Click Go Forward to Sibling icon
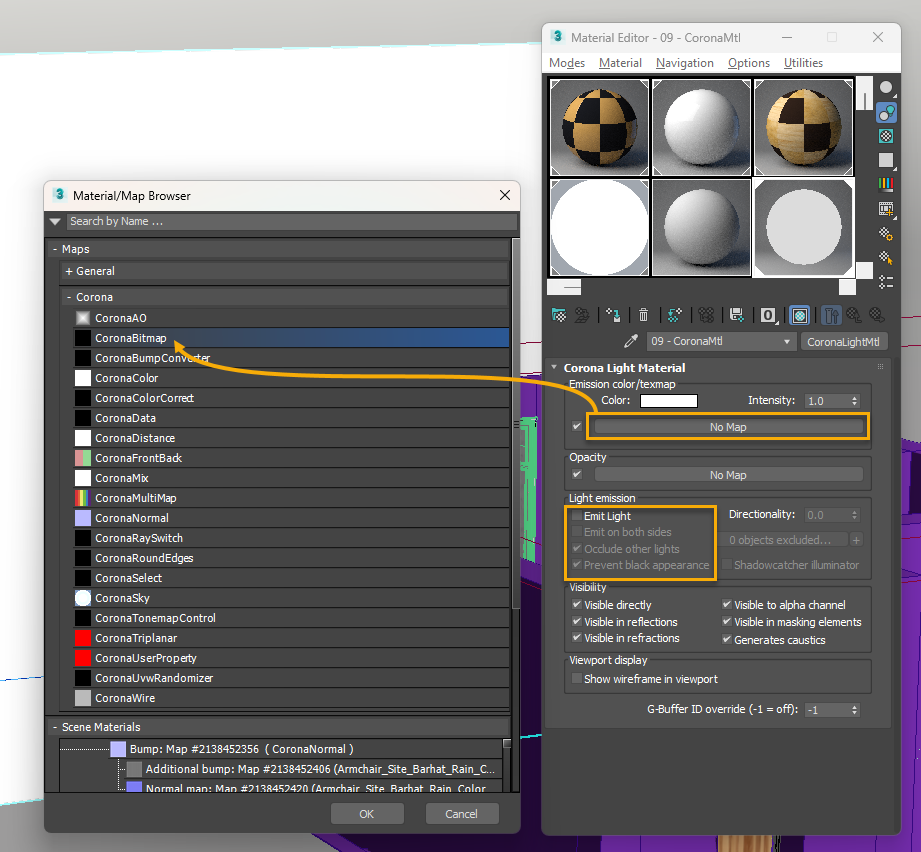The height and width of the screenshot is (852, 921). pyautogui.click(x=876, y=315)
